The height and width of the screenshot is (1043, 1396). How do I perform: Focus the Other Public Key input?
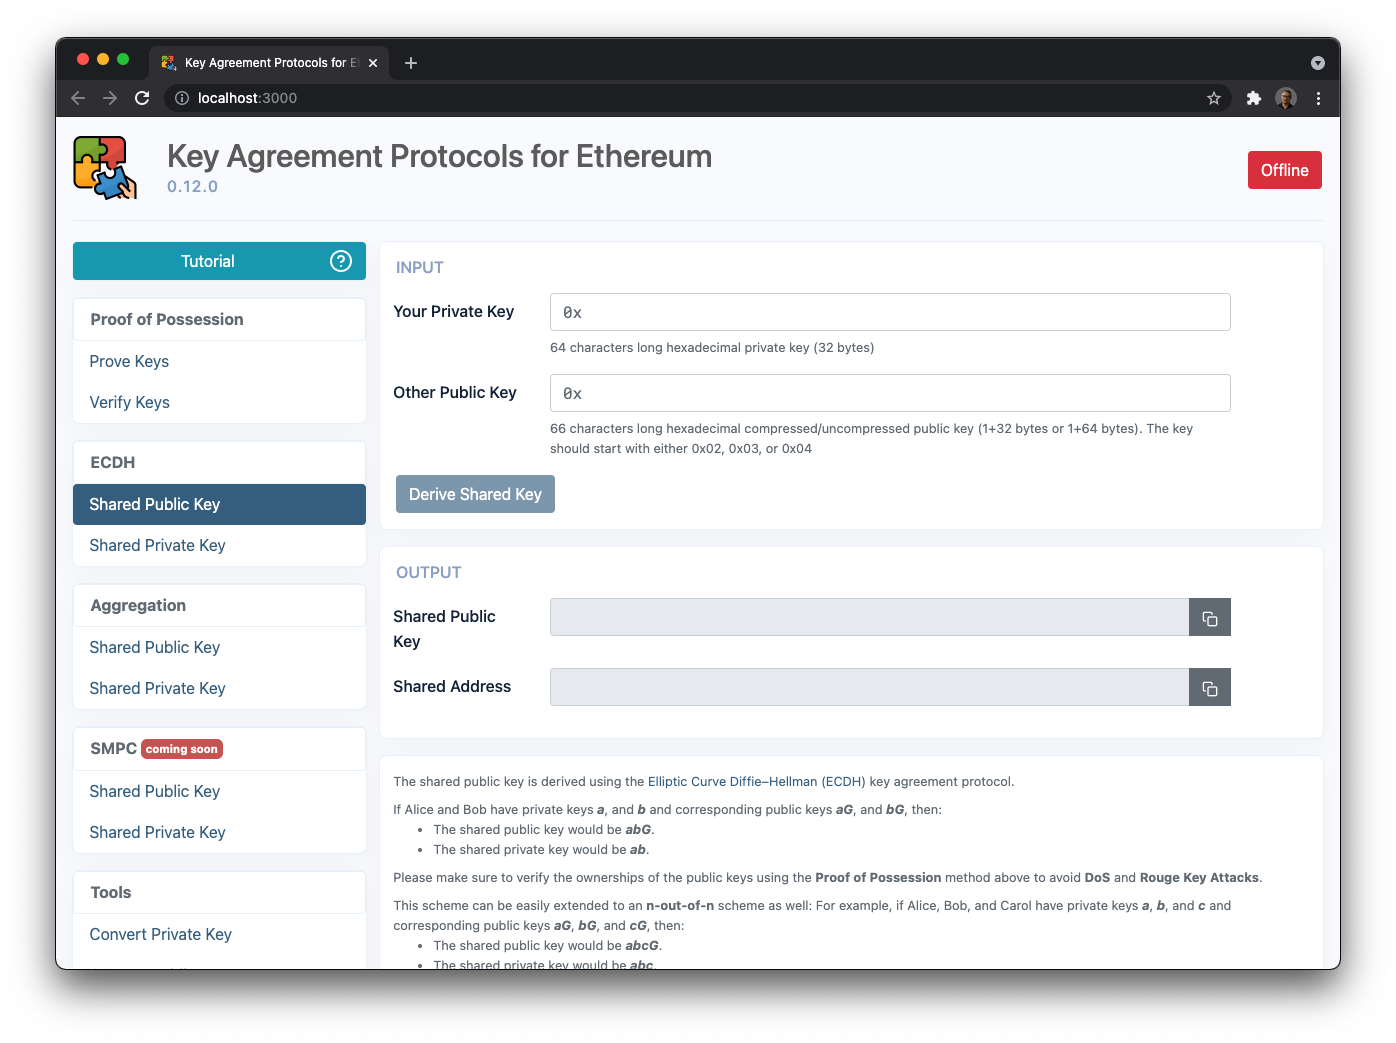[x=890, y=393]
